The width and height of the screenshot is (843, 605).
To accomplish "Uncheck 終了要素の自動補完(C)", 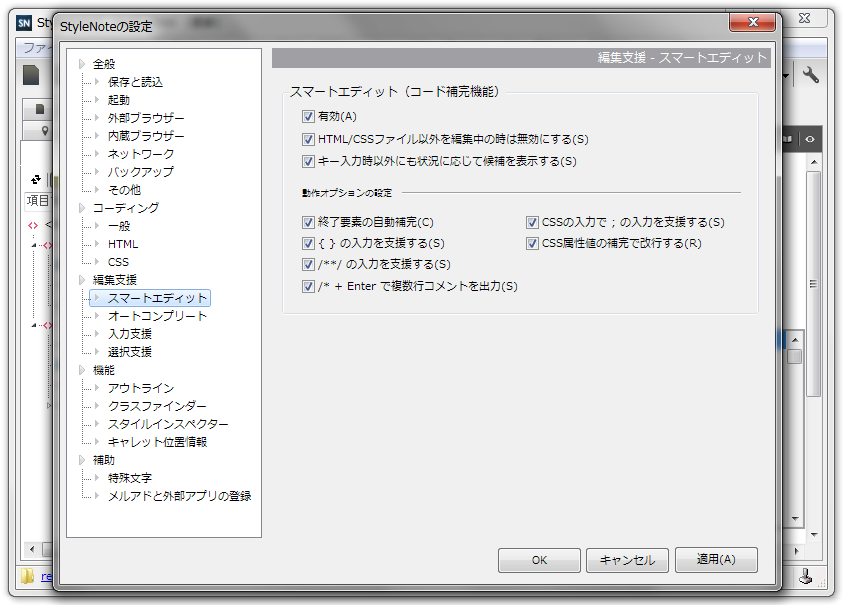I will [x=307, y=222].
